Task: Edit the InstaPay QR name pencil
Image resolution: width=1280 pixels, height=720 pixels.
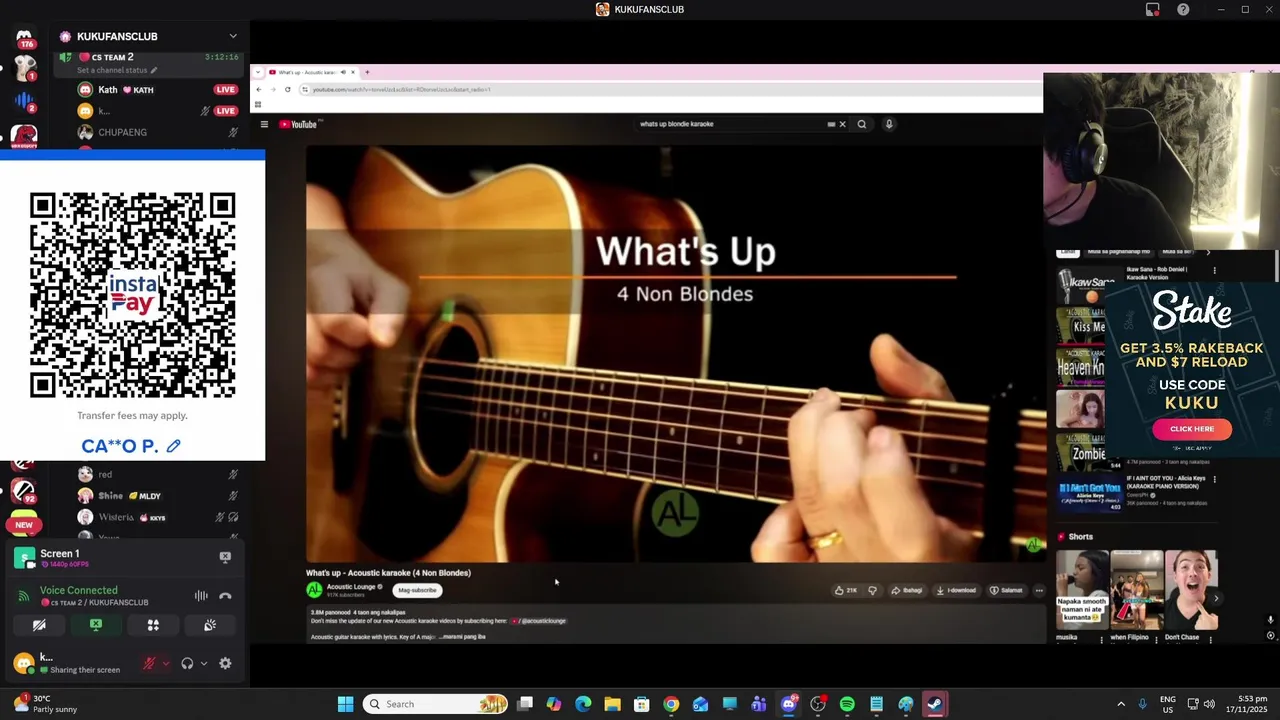Action: tap(174, 446)
